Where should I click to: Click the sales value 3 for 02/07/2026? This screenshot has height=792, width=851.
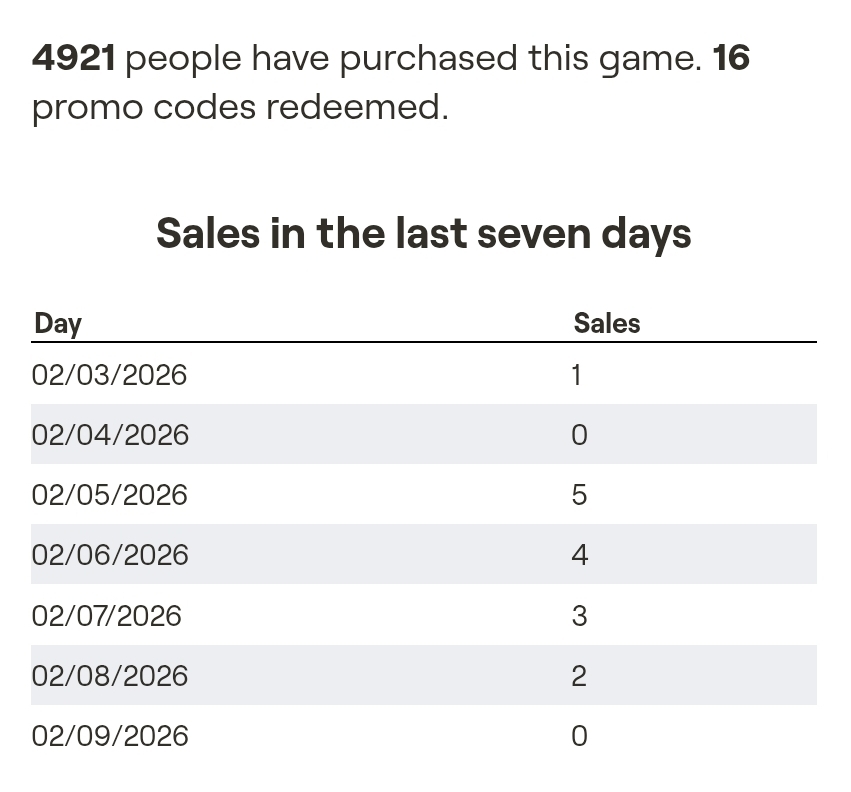click(x=579, y=615)
